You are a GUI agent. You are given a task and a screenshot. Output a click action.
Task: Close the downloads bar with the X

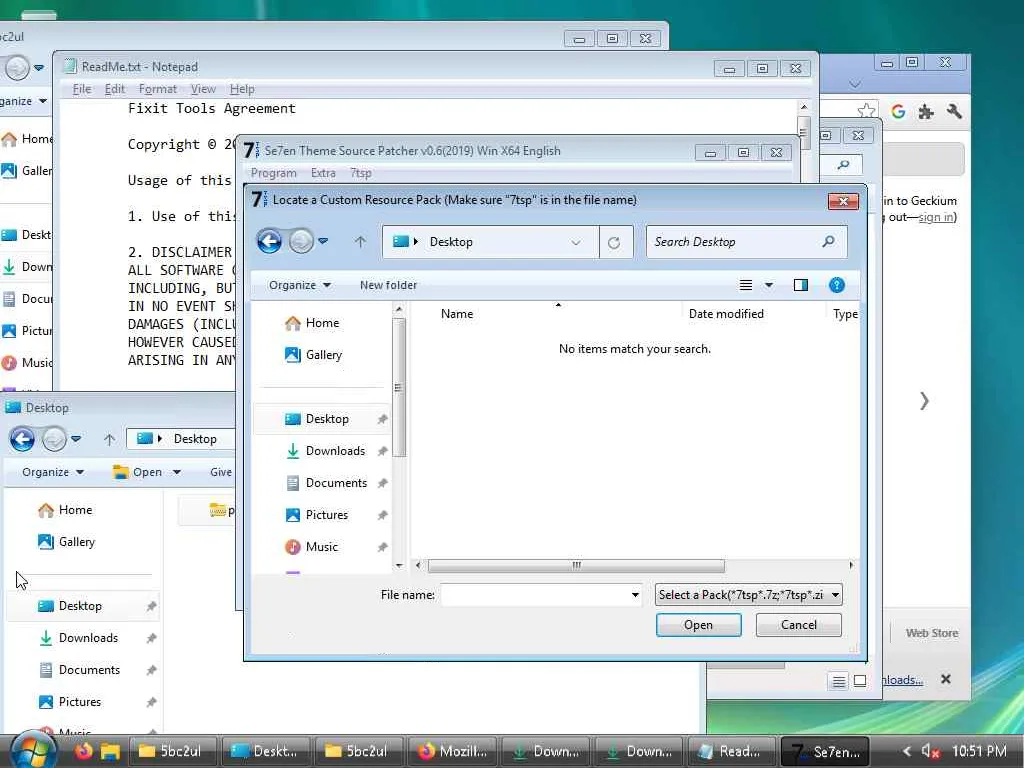[x=946, y=679]
